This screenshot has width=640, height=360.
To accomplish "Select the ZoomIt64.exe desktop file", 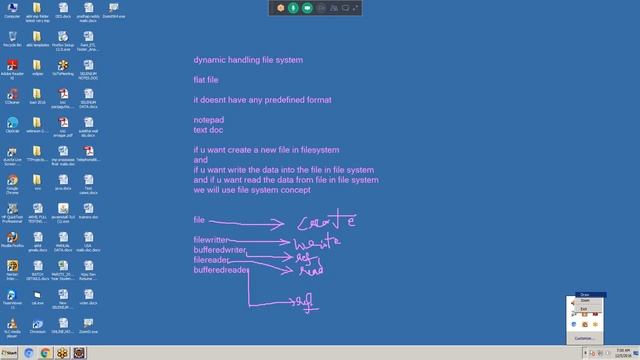I will (x=114, y=11).
